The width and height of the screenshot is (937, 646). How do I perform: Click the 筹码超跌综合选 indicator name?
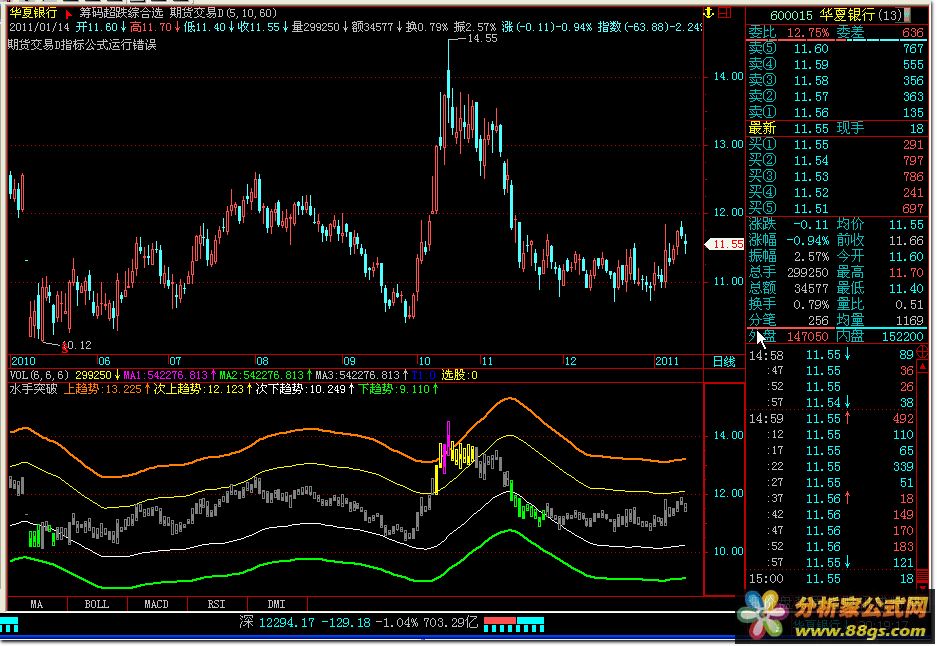tap(121, 13)
